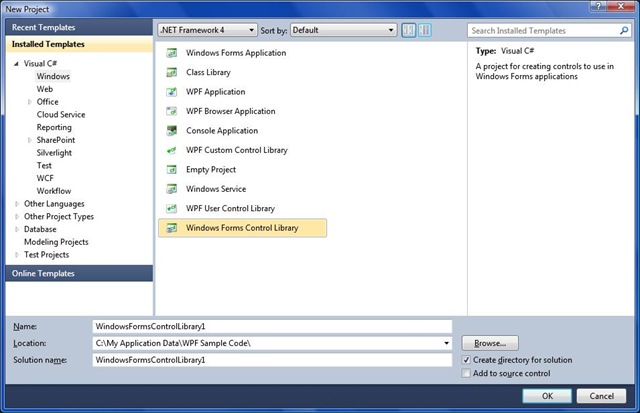Select the "Console Application" template name

coord(222,131)
